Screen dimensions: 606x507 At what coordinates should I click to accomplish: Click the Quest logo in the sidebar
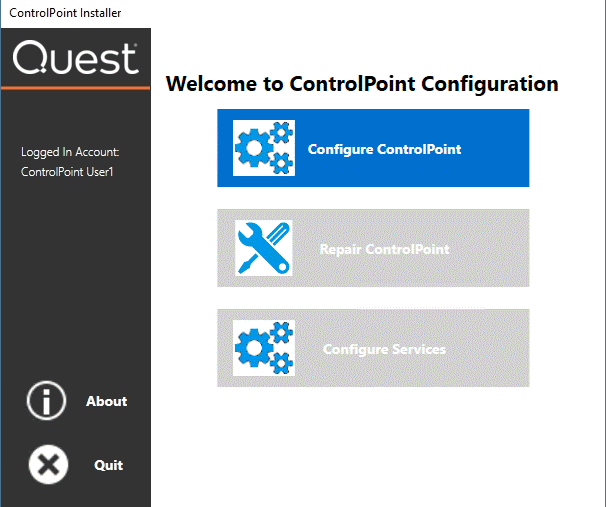pyautogui.click(x=75, y=59)
